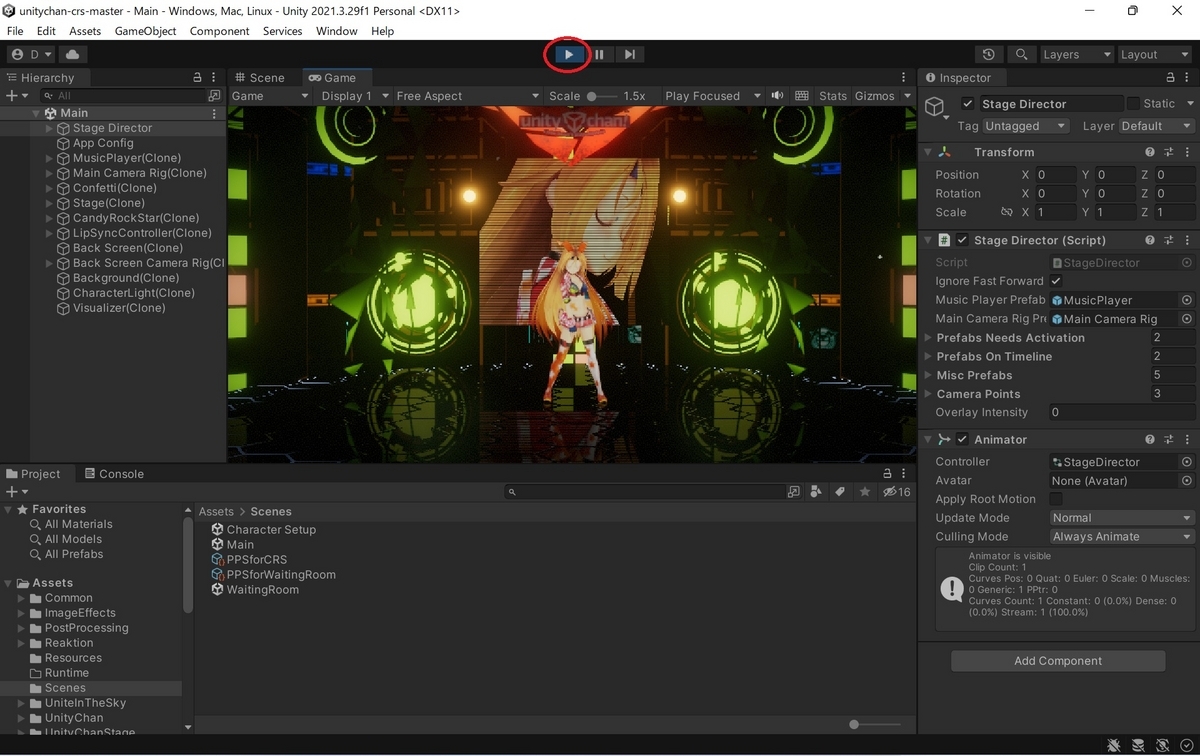
Task: Open the Window menu
Action: (x=337, y=31)
